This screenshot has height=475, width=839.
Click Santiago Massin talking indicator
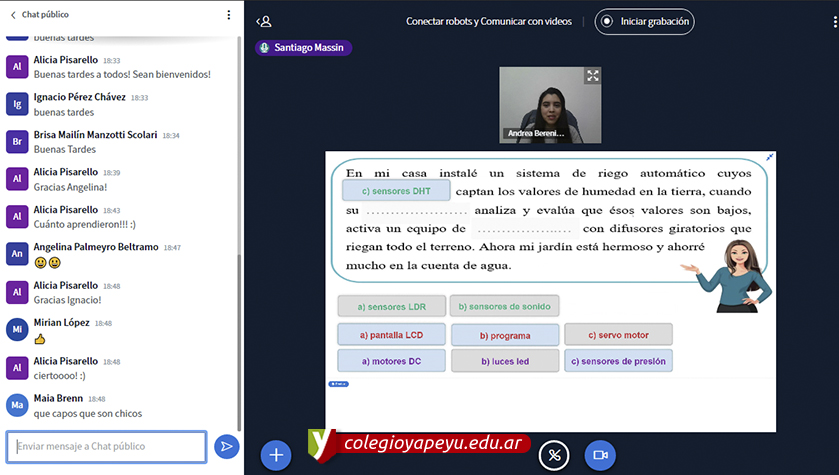click(x=304, y=47)
